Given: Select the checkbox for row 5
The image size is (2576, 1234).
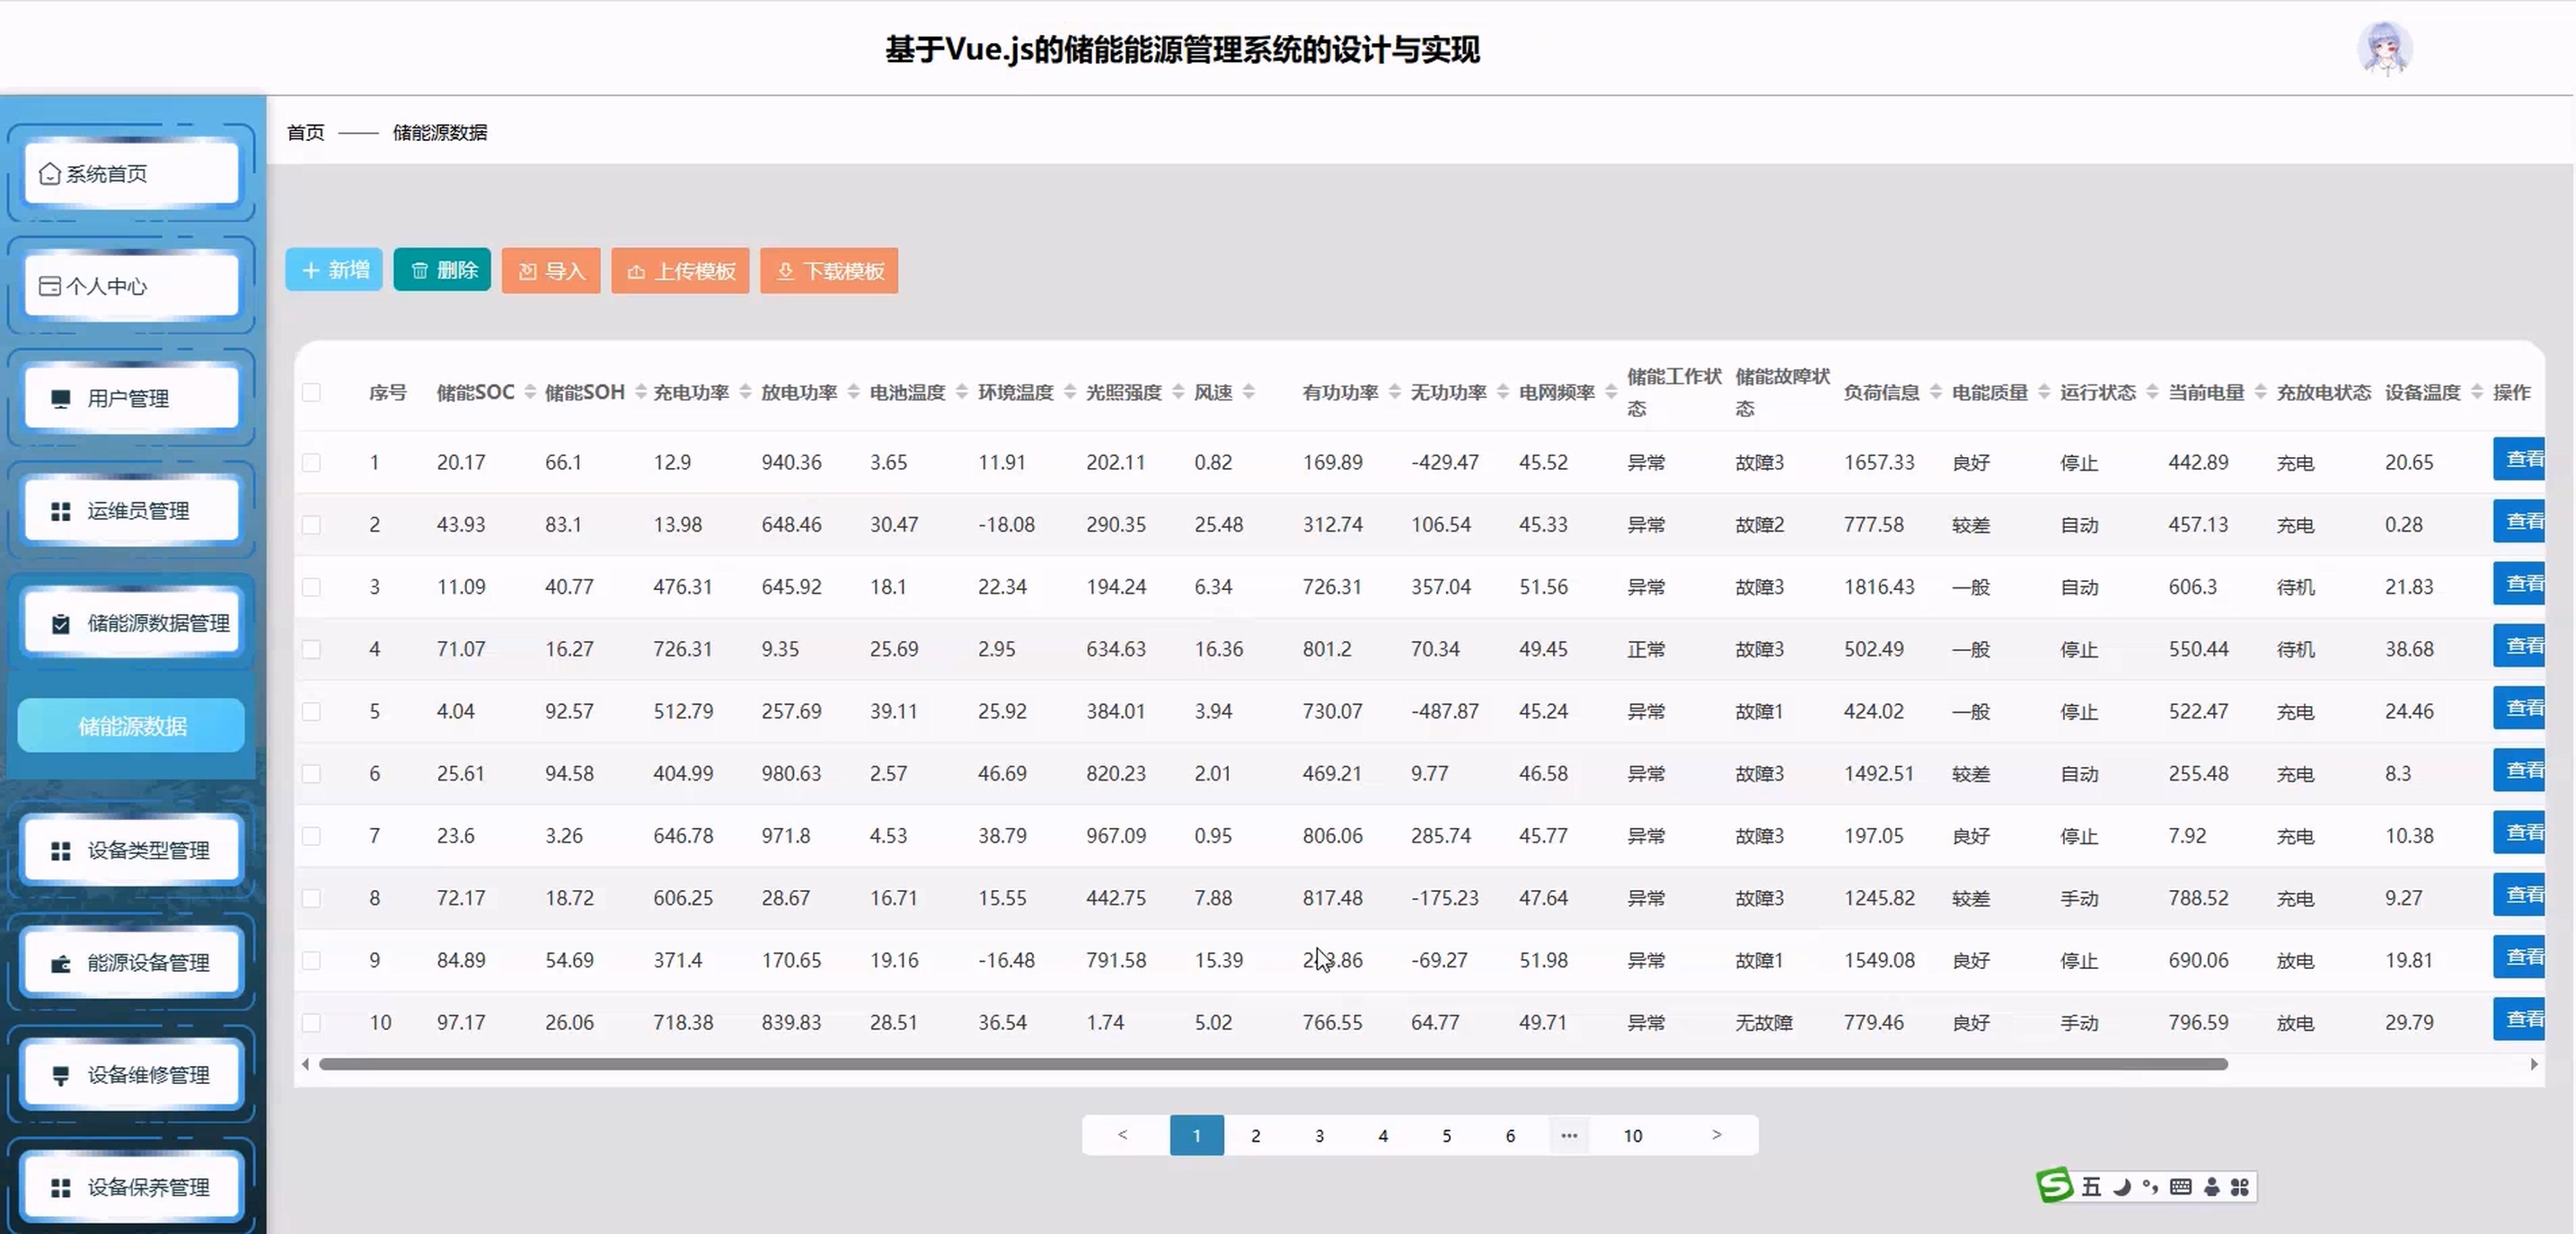Looking at the screenshot, I should [x=312, y=712].
